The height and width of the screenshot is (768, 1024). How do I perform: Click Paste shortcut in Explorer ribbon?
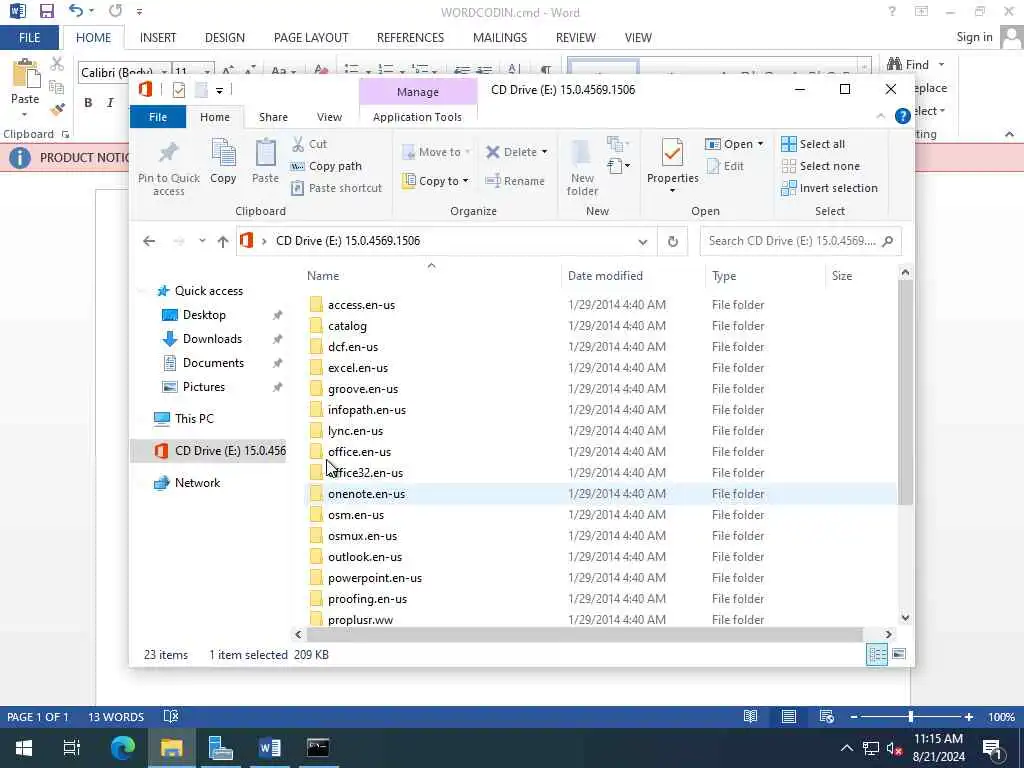[336, 188]
